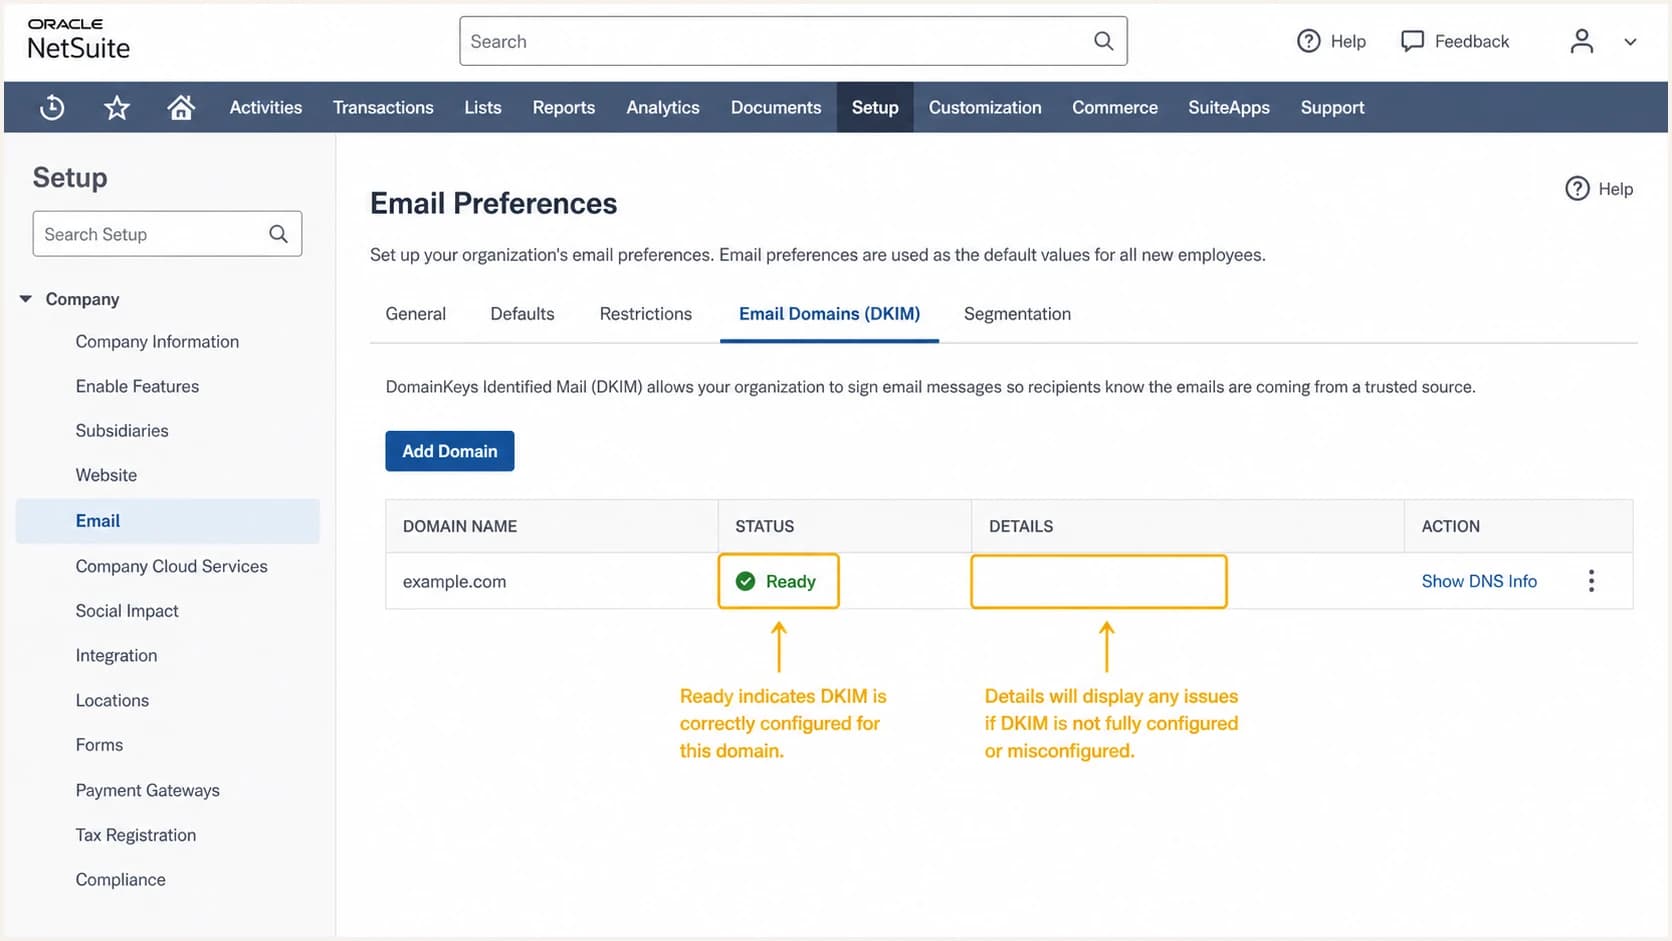Open Subsidiaries in sidebar

pyautogui.click(x=122, y=431)
